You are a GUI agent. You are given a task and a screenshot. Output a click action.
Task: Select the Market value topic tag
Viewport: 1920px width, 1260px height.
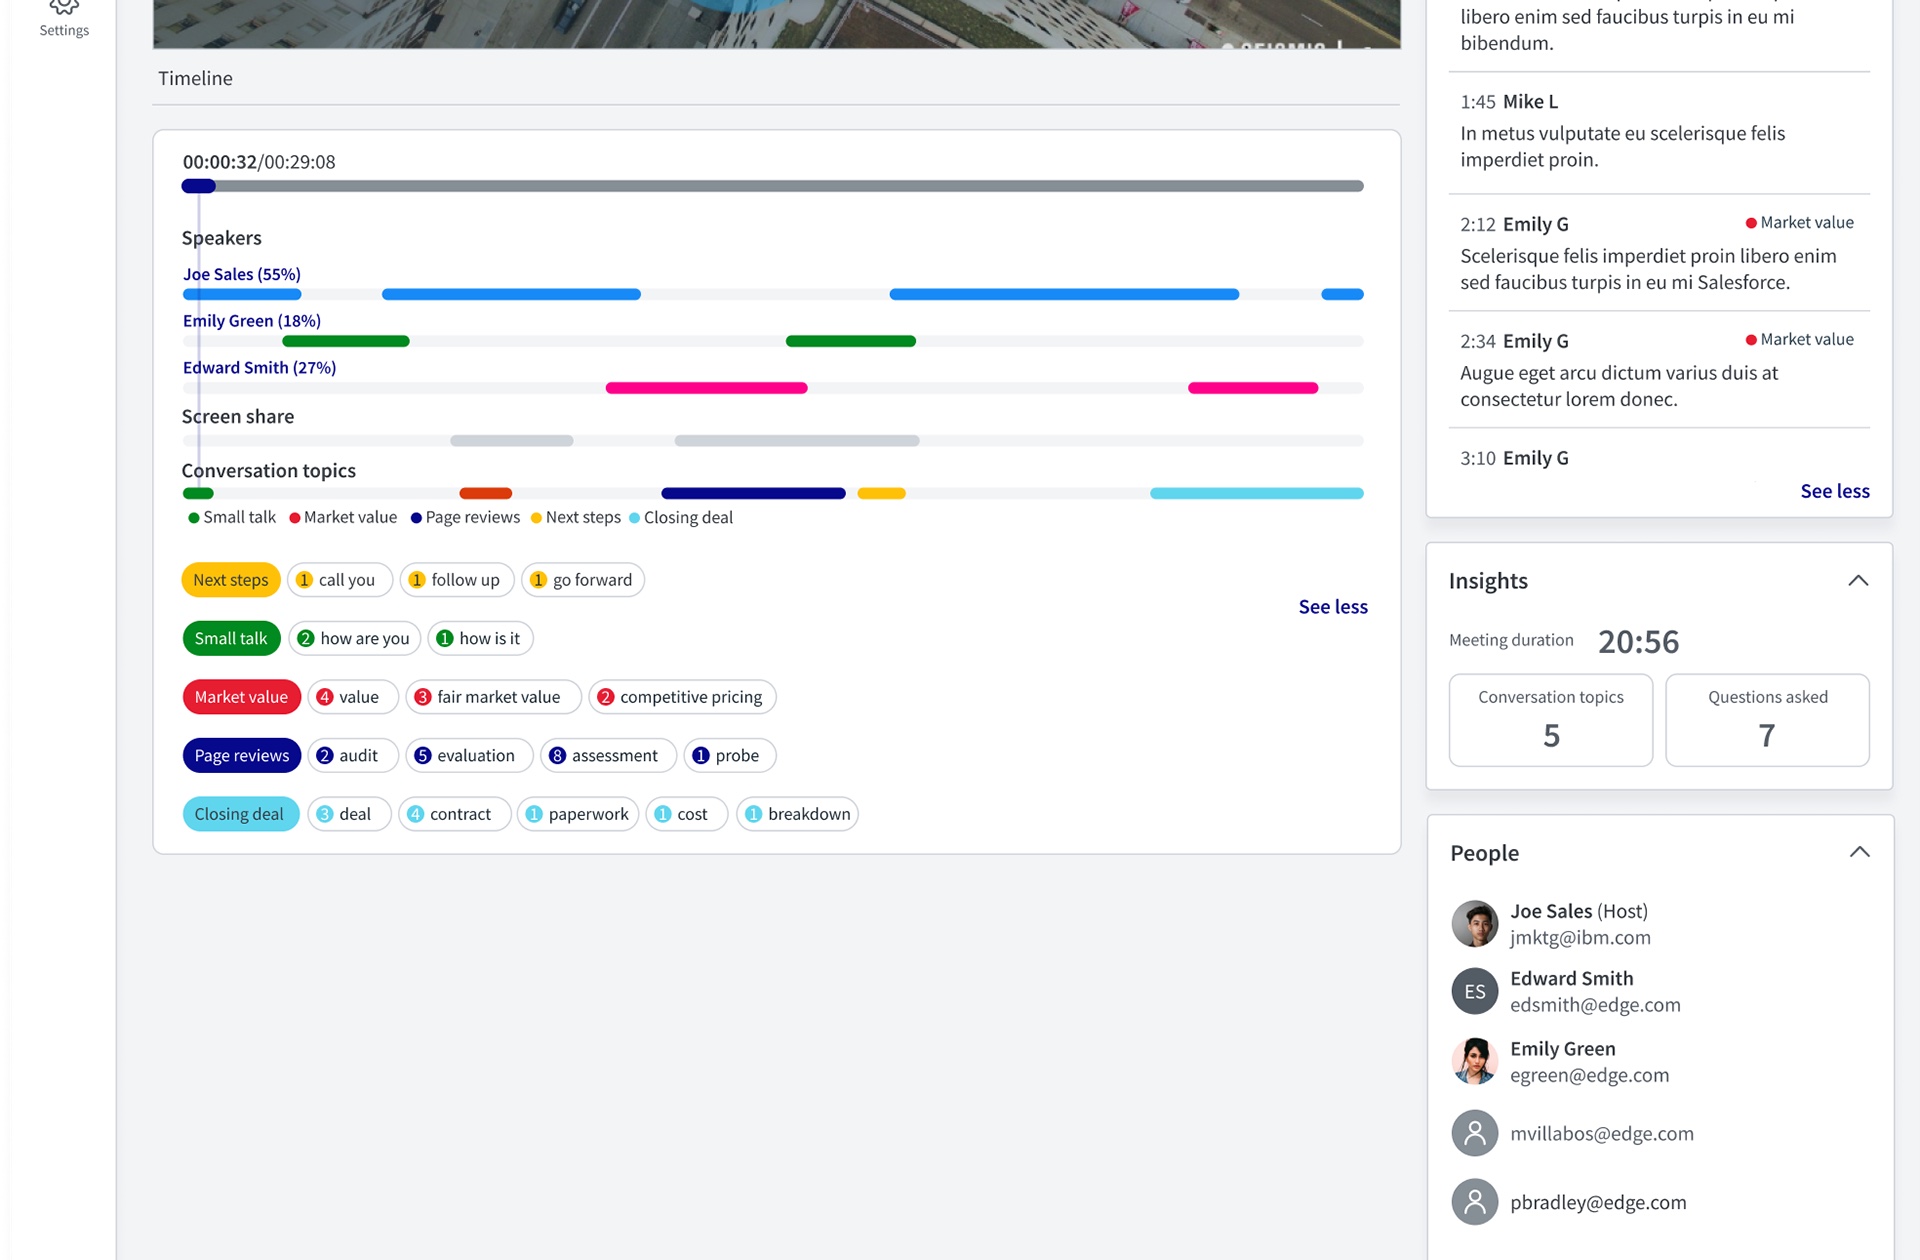(241, 697)
